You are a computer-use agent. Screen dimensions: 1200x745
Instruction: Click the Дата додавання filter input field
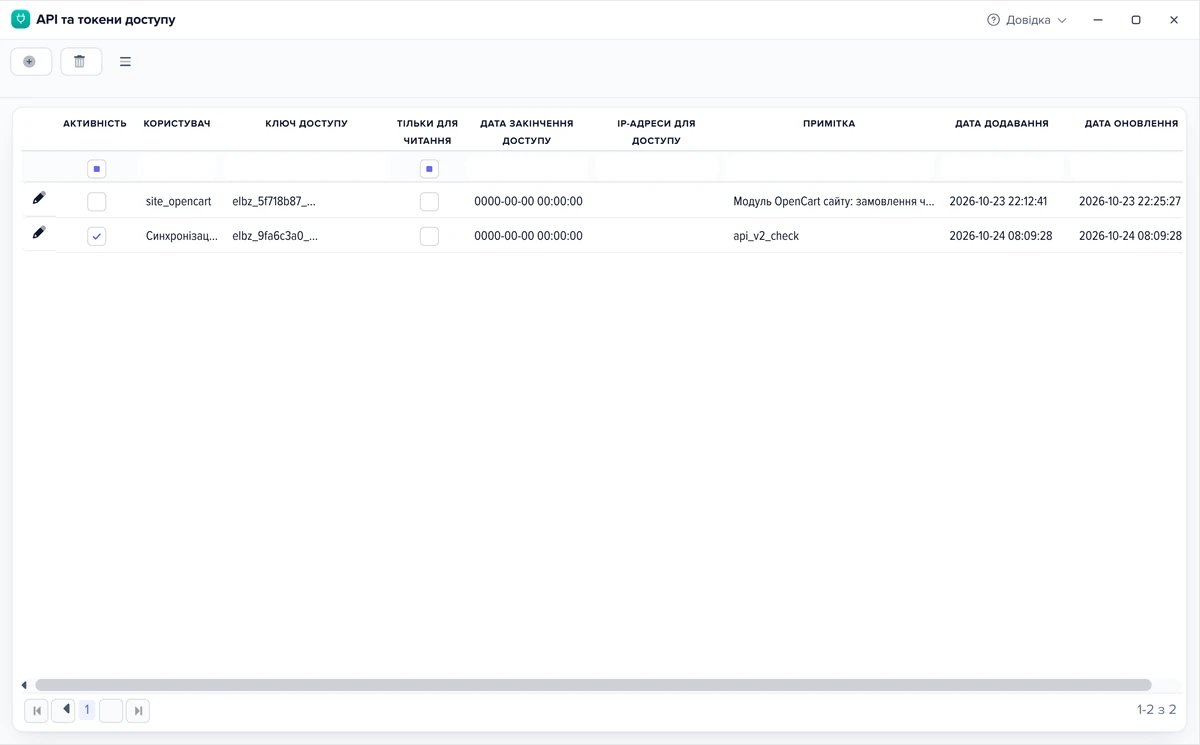(x=1002, y=168)
